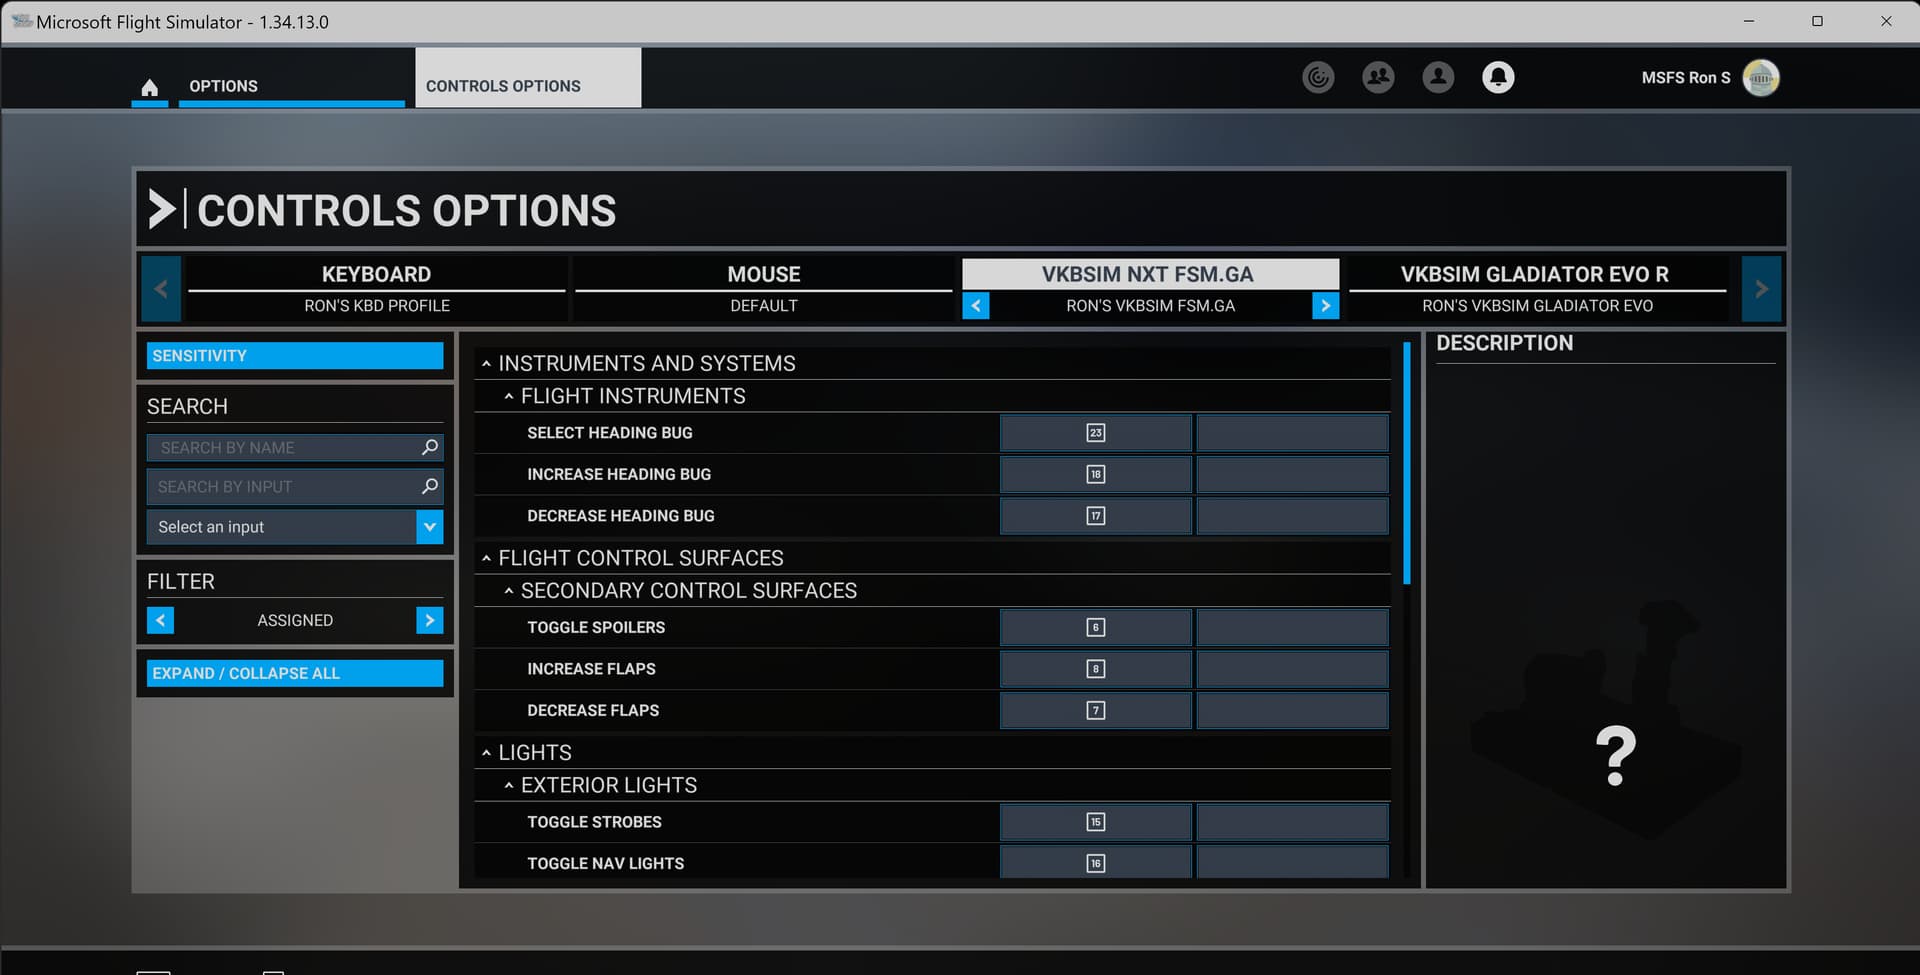Click the social friends icon
Viewport: 1920px width, 975px height.
coord(1378,77)
